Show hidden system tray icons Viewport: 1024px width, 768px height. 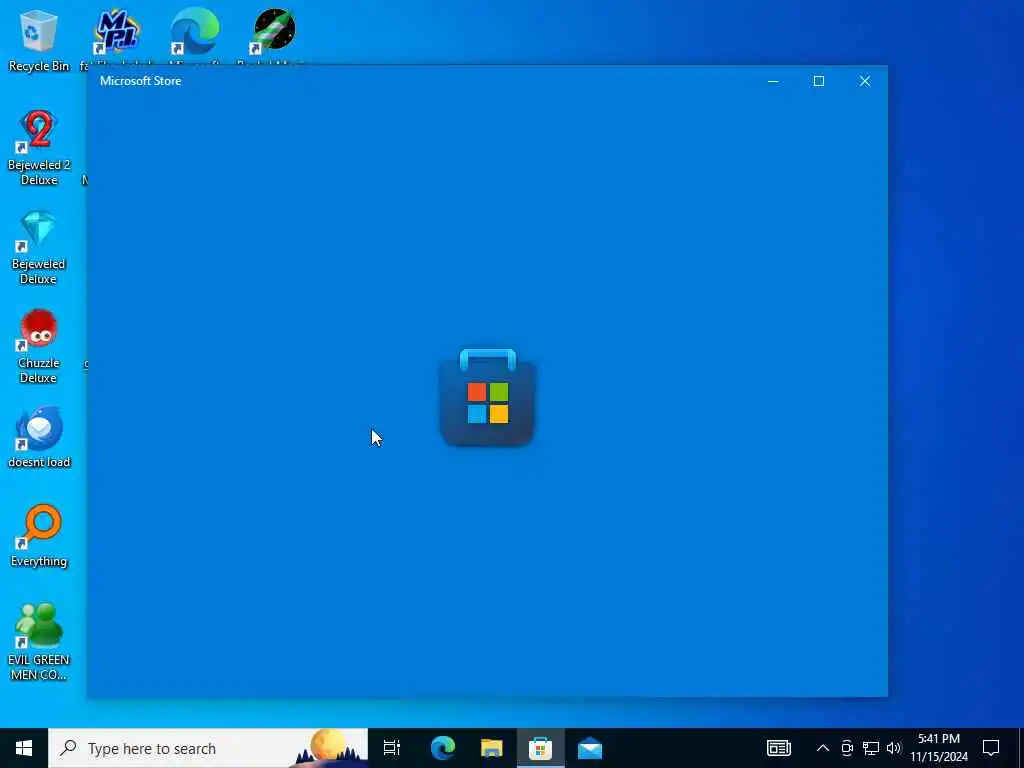(823, 748)
